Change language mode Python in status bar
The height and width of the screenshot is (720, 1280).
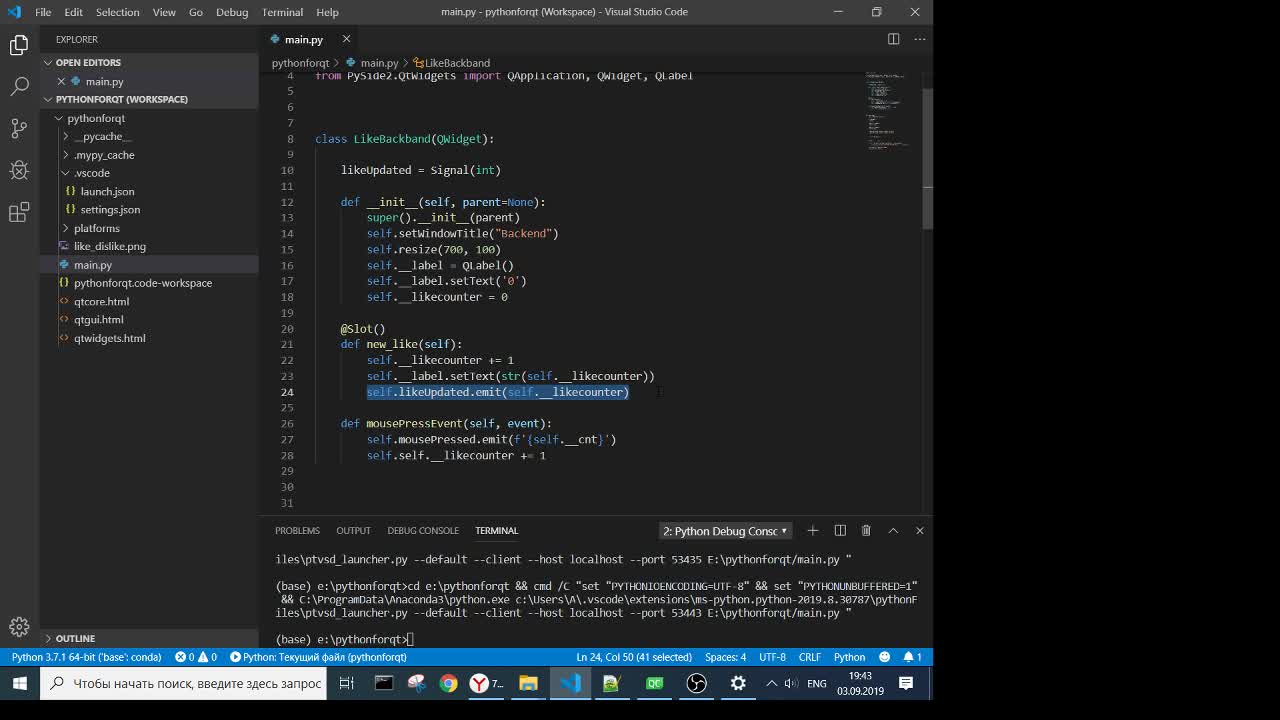849,657
